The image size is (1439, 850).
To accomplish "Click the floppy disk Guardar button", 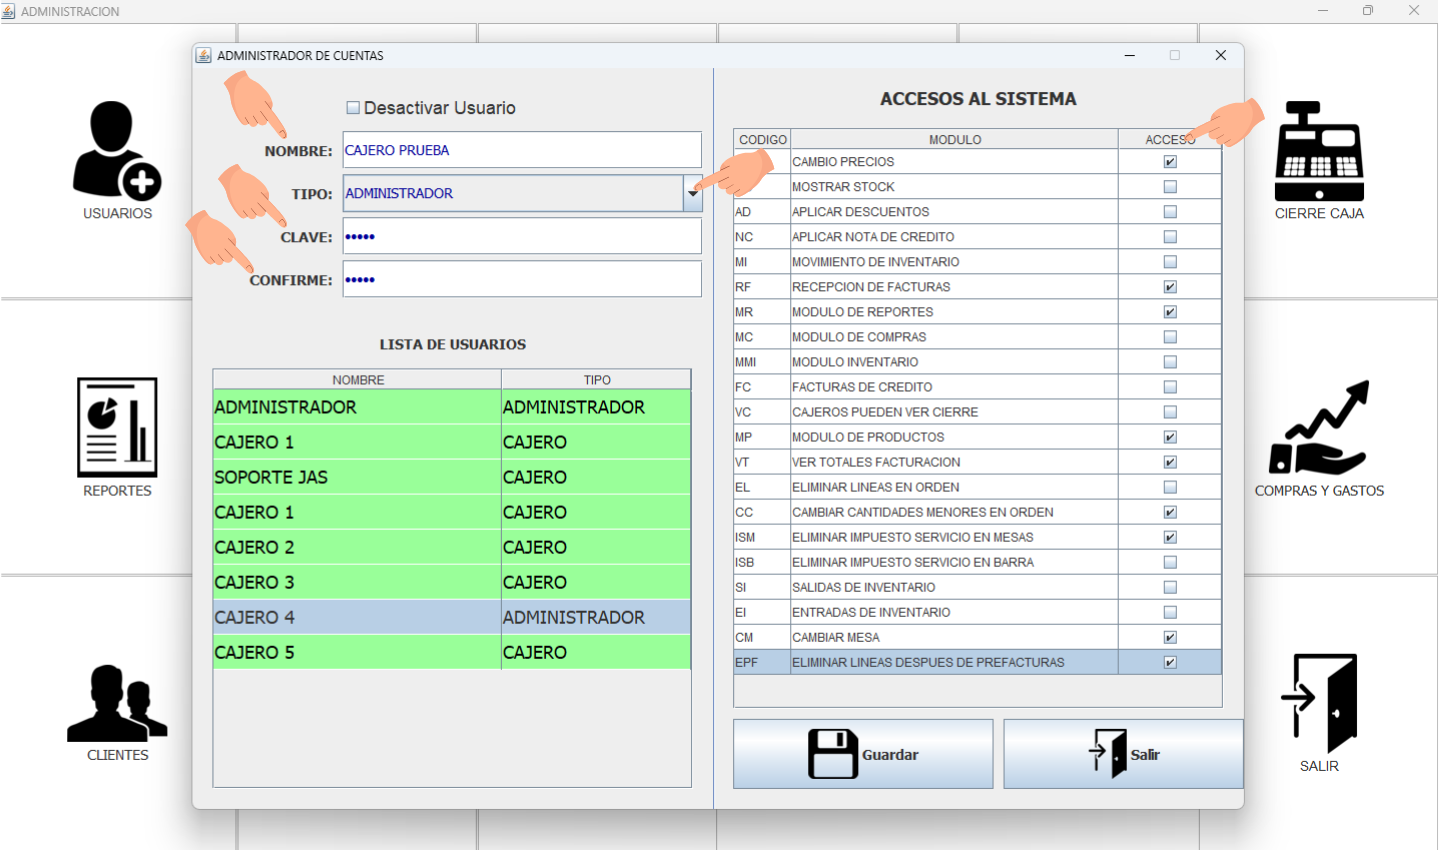I will coord(862,754).
